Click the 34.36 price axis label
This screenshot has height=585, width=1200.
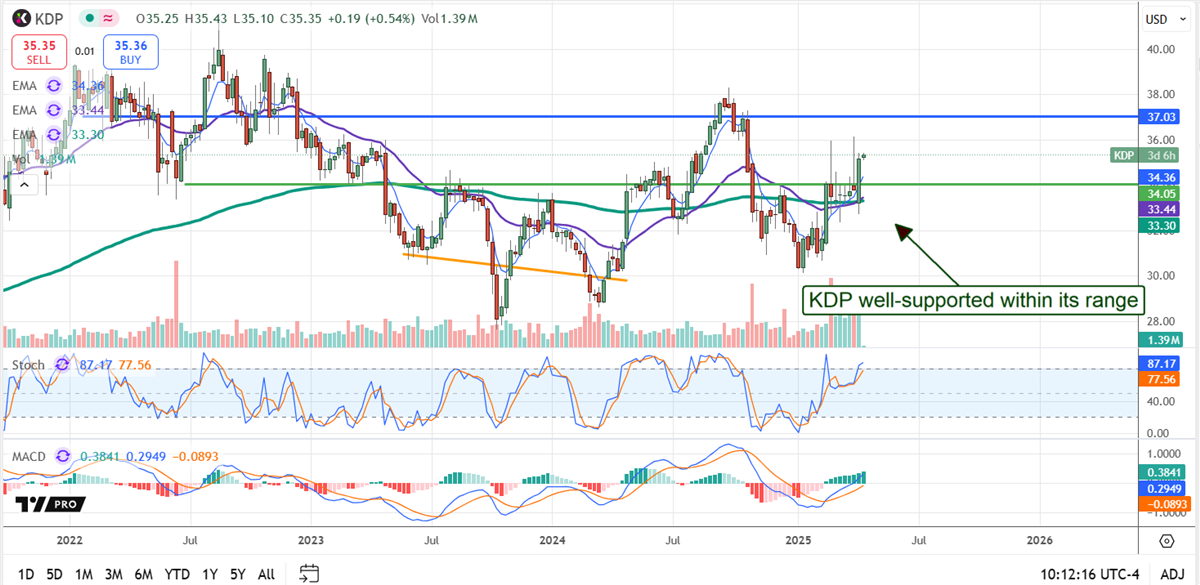tap(1161, 177)
